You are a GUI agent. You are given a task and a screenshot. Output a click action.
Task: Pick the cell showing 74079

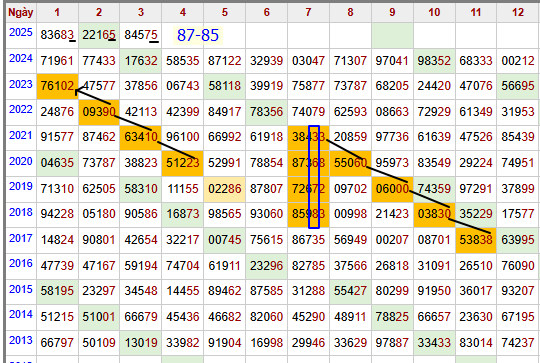(x=308, y=112)
